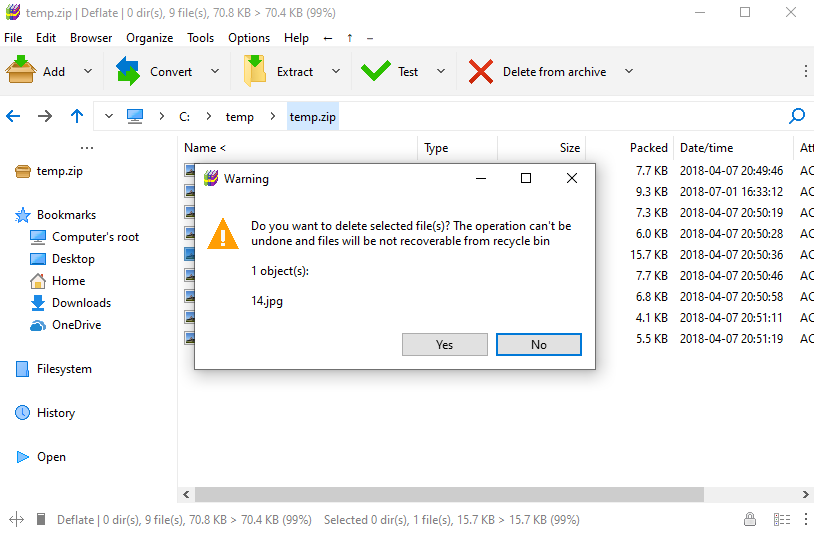
Task: Expand chevron after C: in breadcrumb
Action: [x=209, y=116]
